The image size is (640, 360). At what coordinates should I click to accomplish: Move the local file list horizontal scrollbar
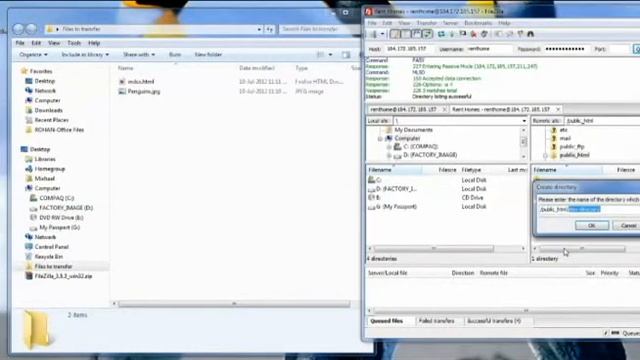click(434, 248)
